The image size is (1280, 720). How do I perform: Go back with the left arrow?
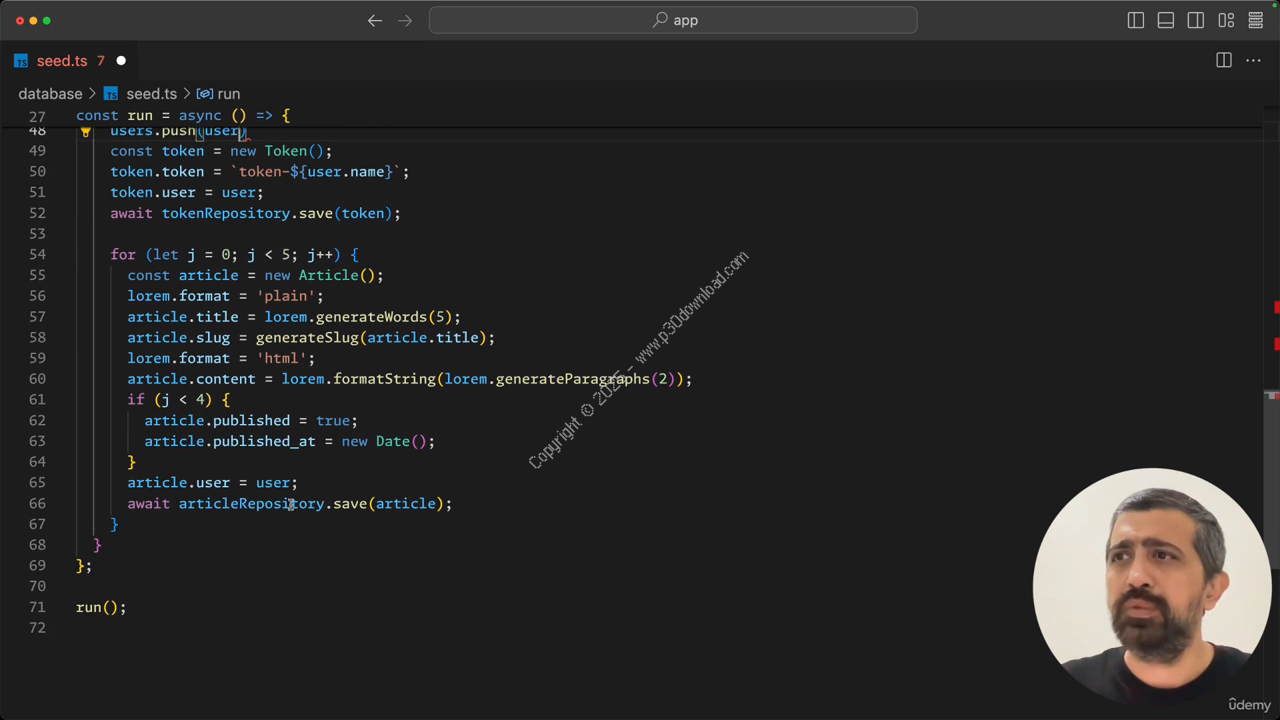[375, 20]
